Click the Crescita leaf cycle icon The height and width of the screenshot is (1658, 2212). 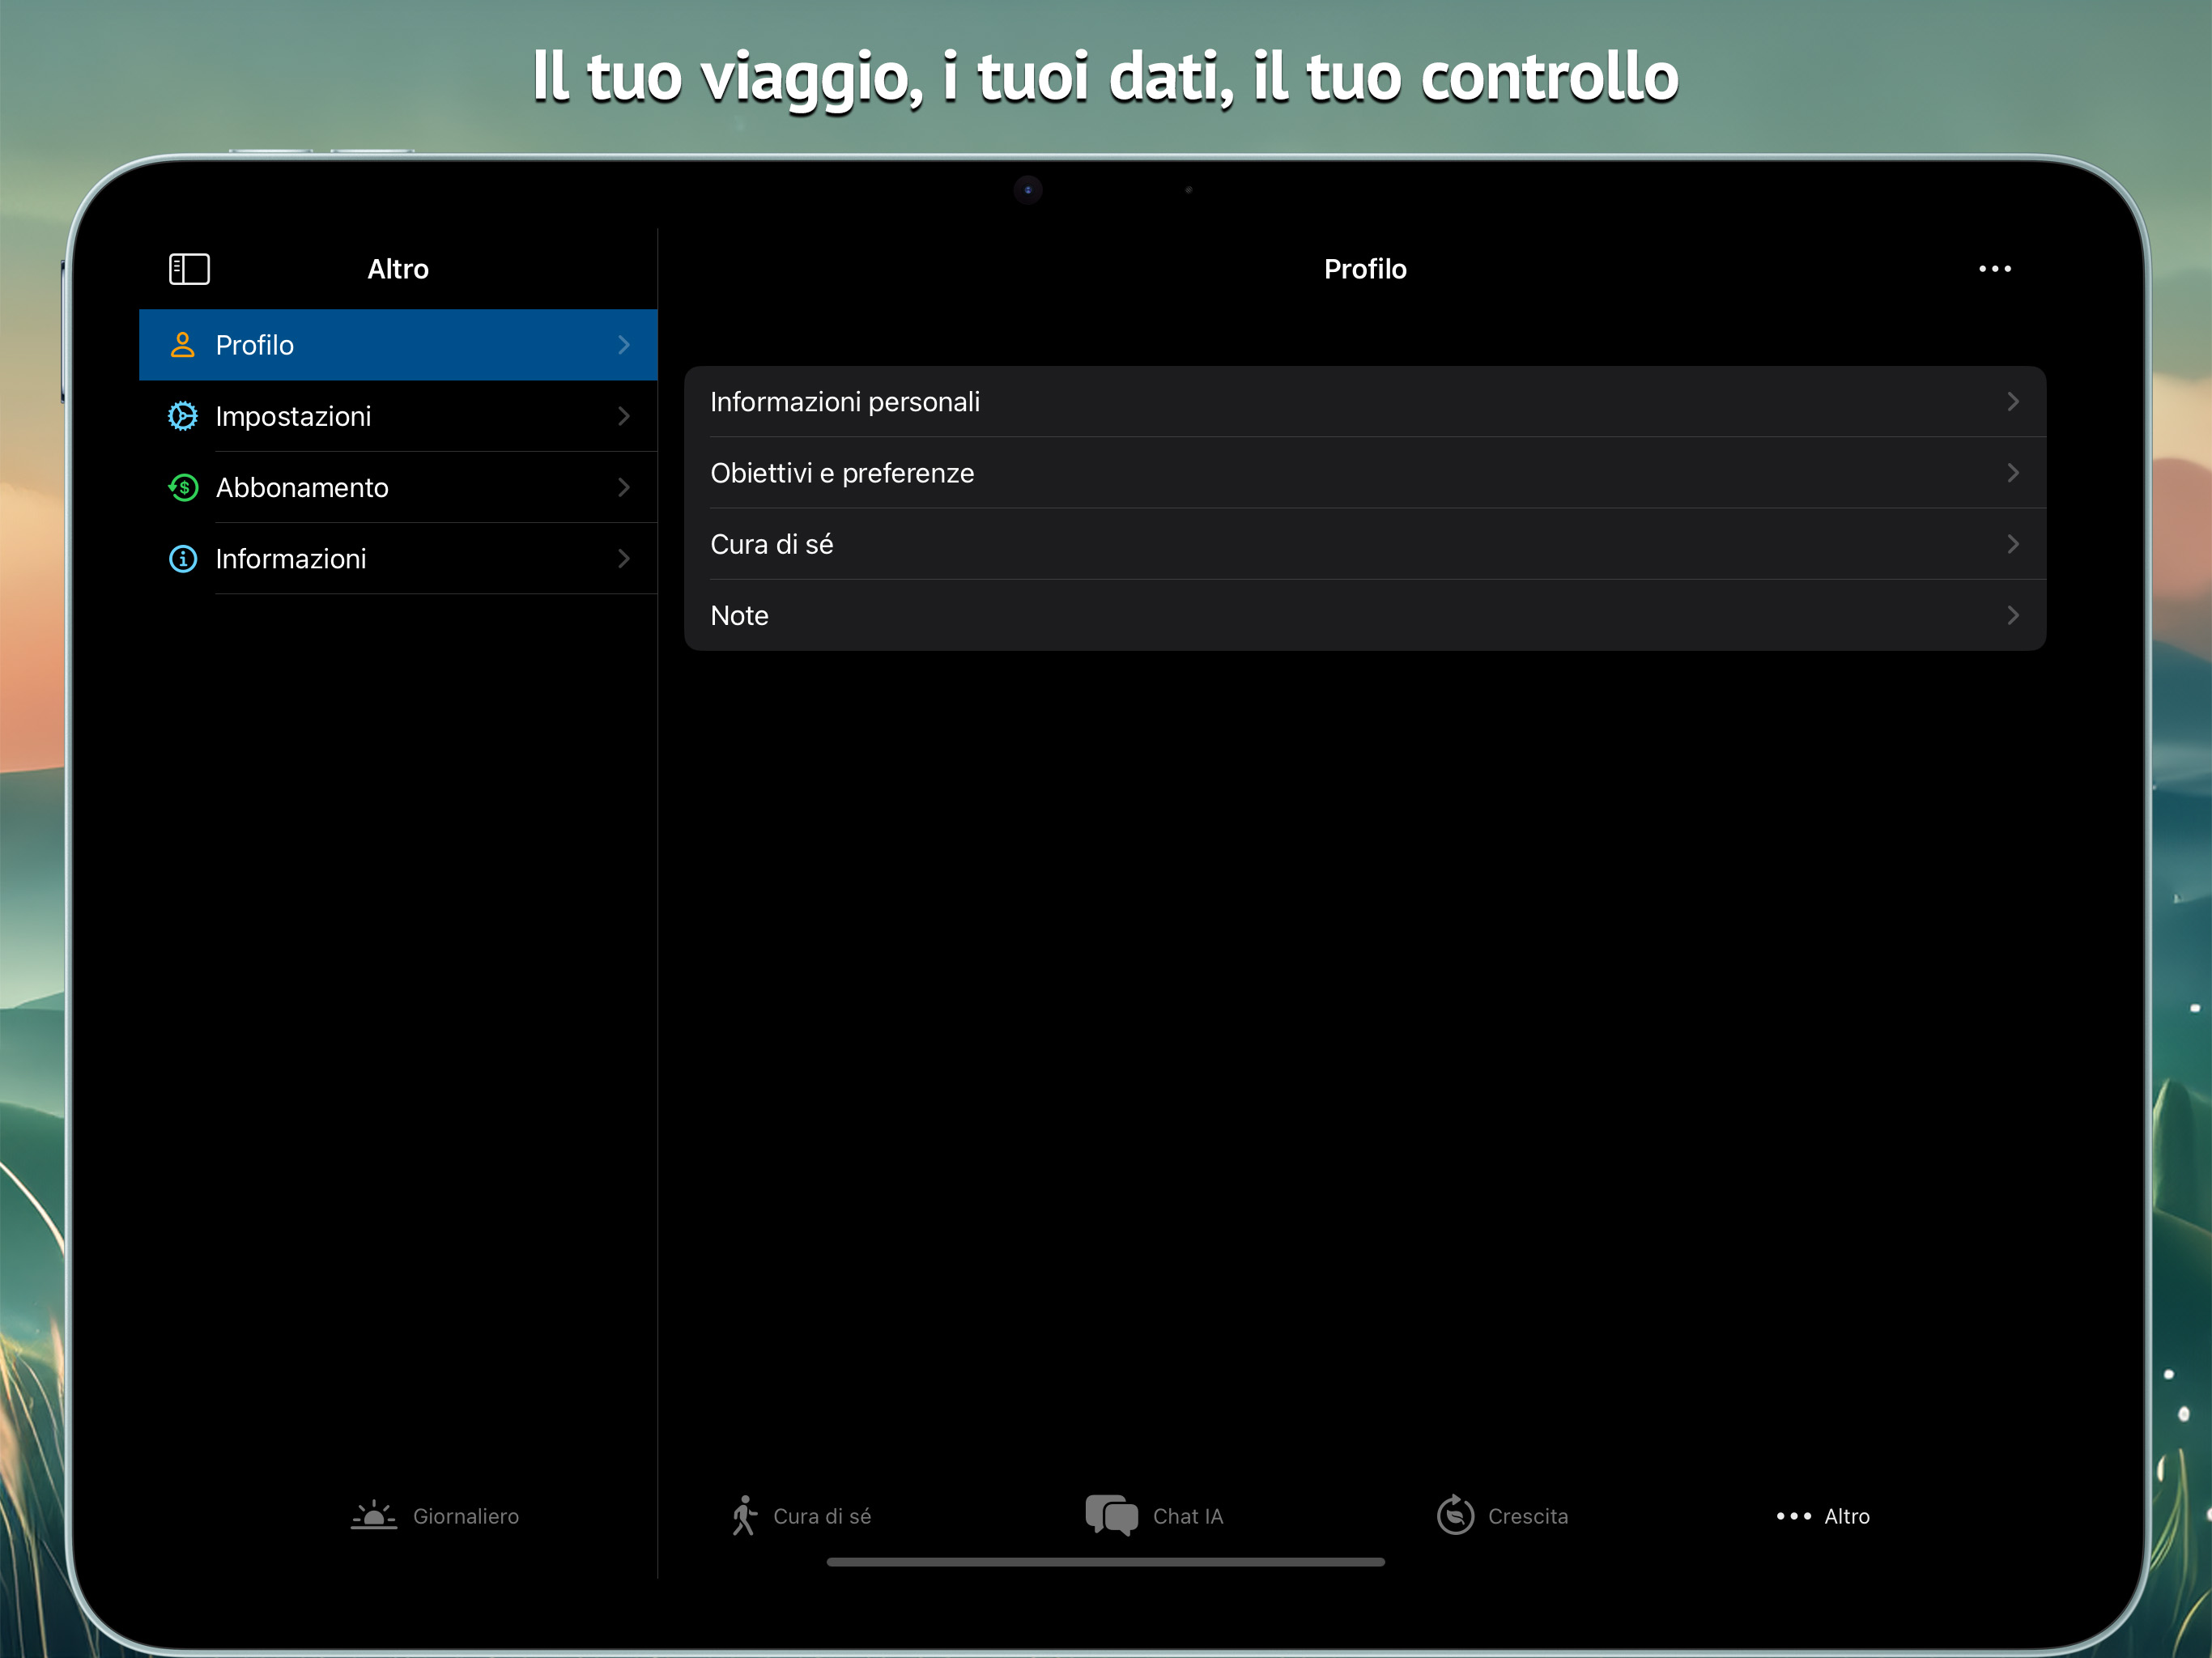coord(1455,1515)
